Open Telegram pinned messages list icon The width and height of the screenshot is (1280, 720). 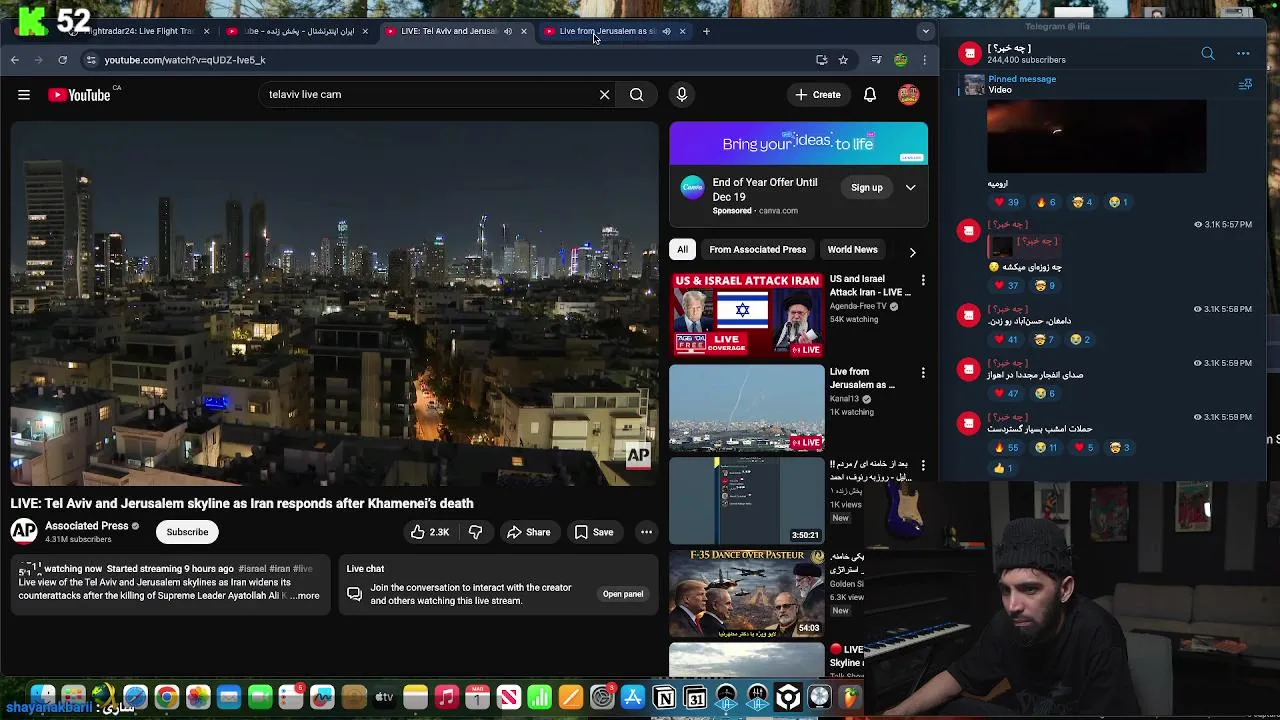1245,85
